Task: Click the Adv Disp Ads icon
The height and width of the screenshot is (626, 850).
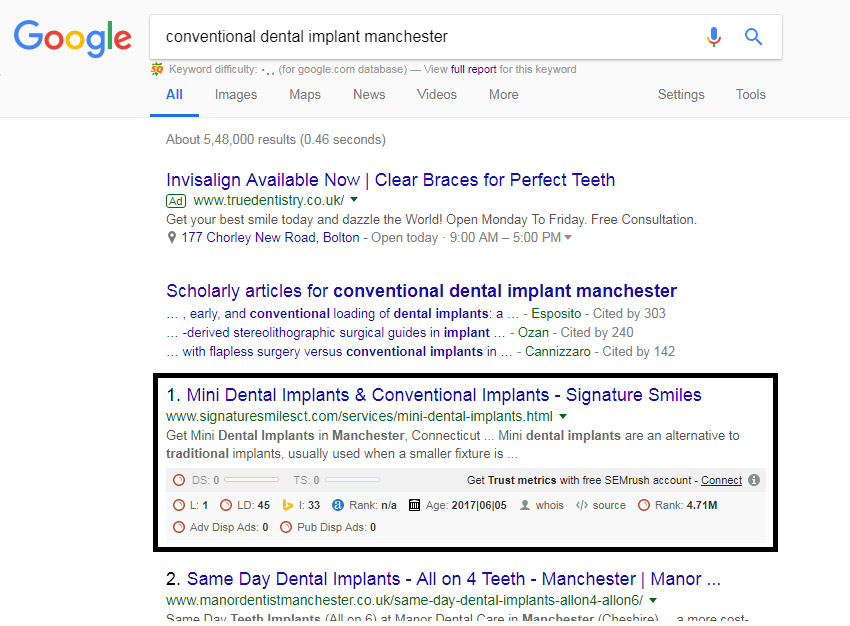Action: click(x=179, y=527)
